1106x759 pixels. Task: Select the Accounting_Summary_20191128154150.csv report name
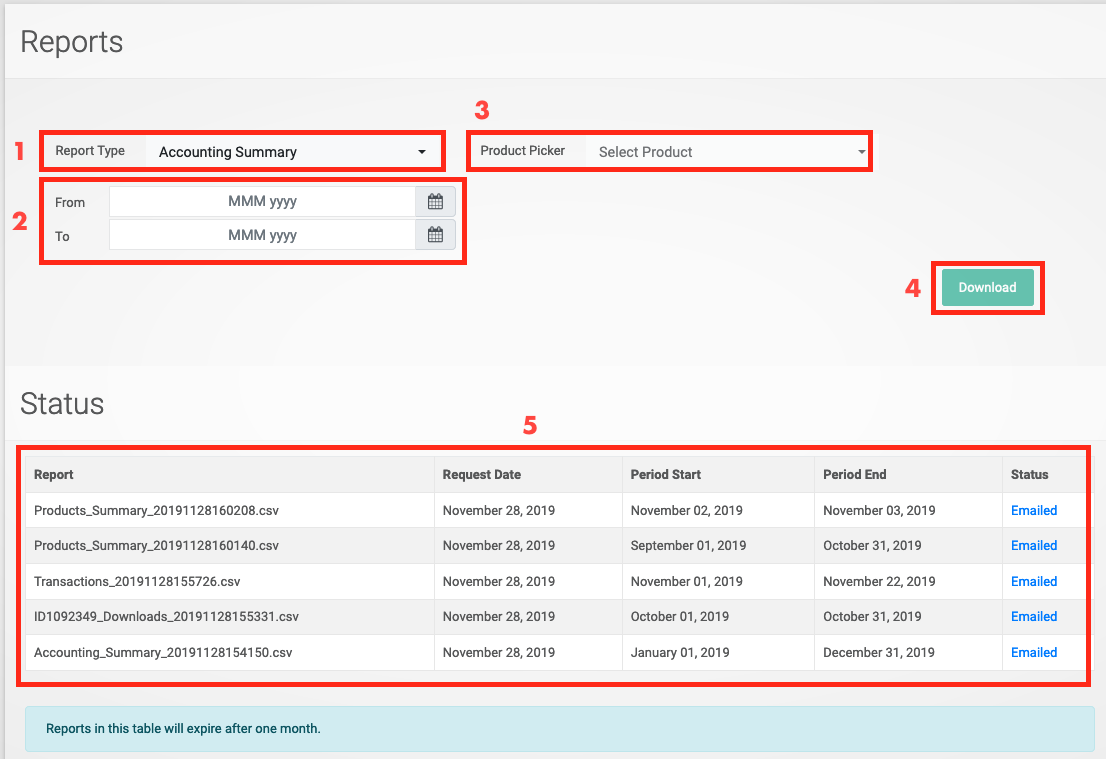(163, 653)
